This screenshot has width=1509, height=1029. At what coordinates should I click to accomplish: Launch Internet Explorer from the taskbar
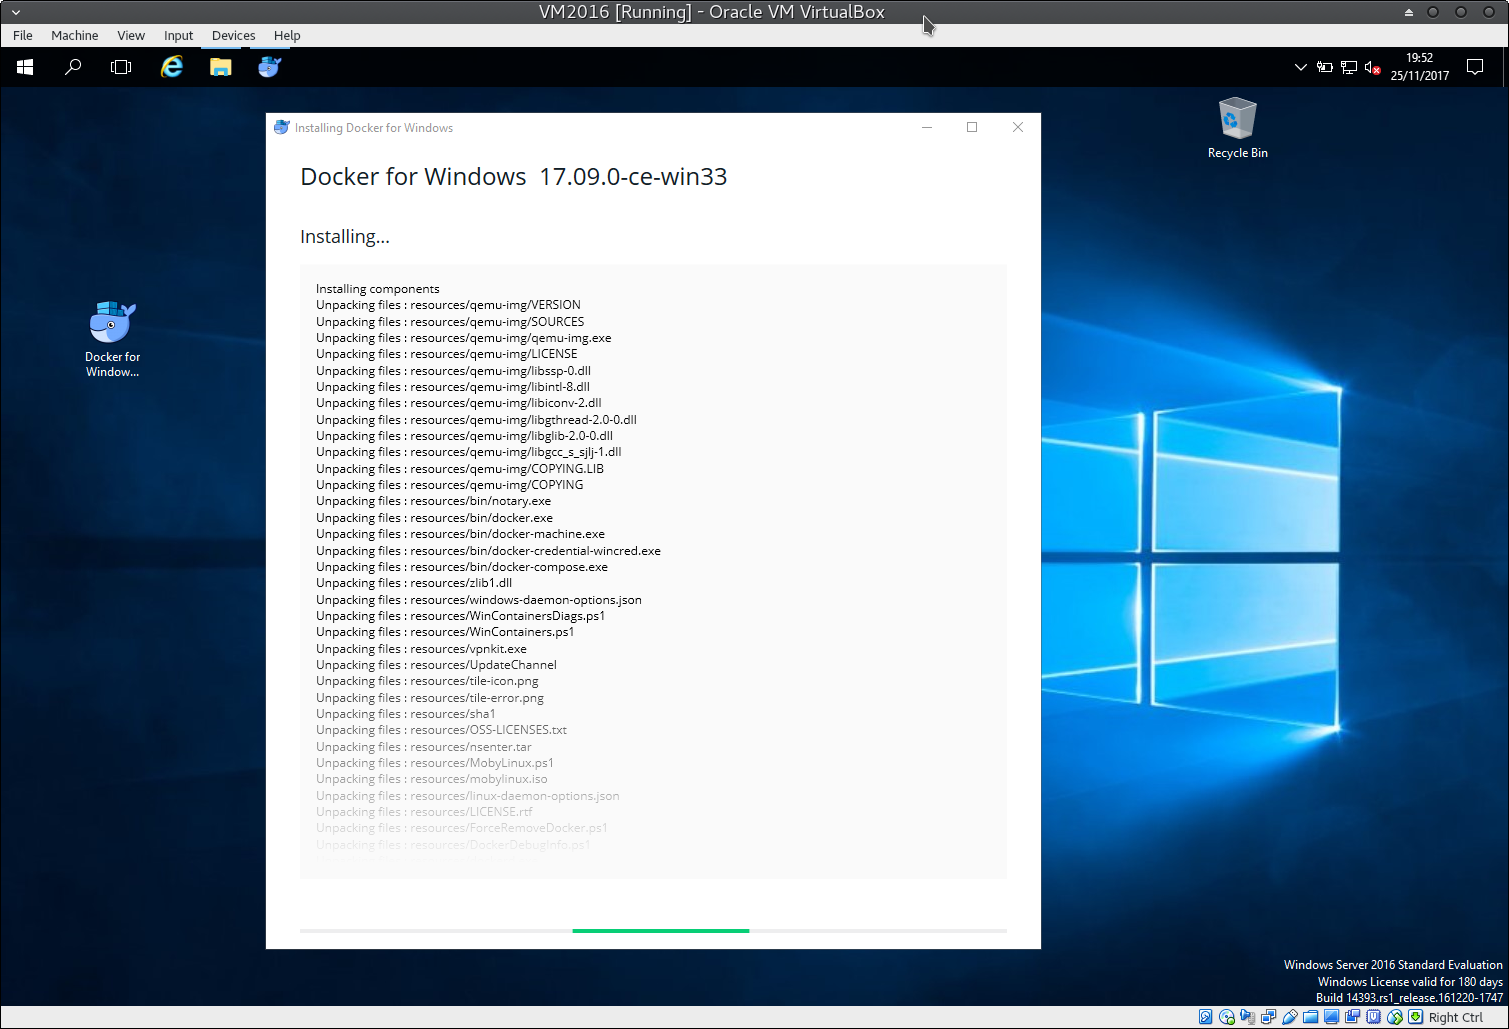point(172,67)
